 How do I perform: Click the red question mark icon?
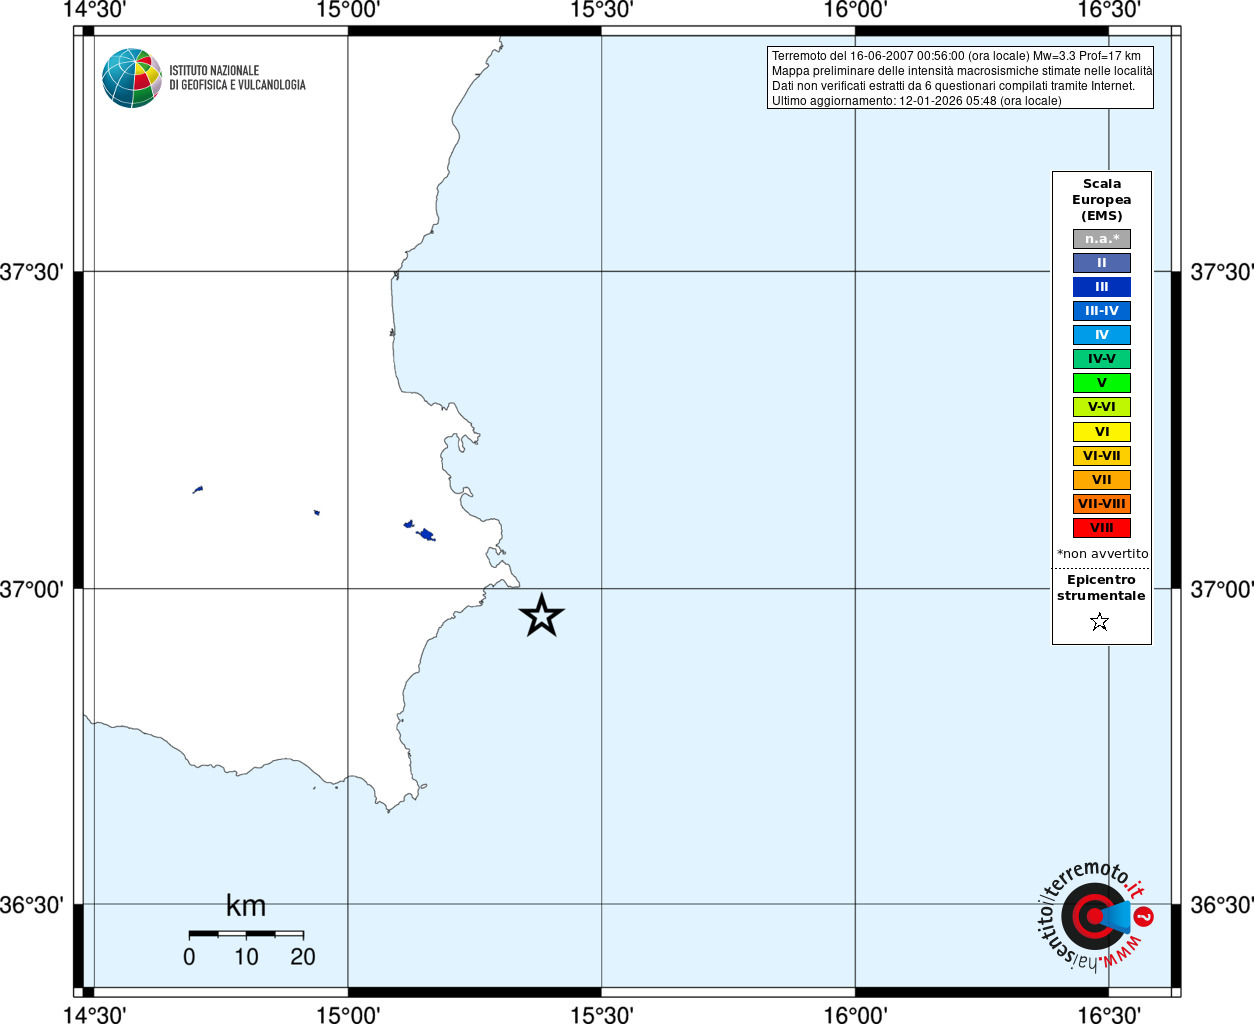click(1144, 916)
